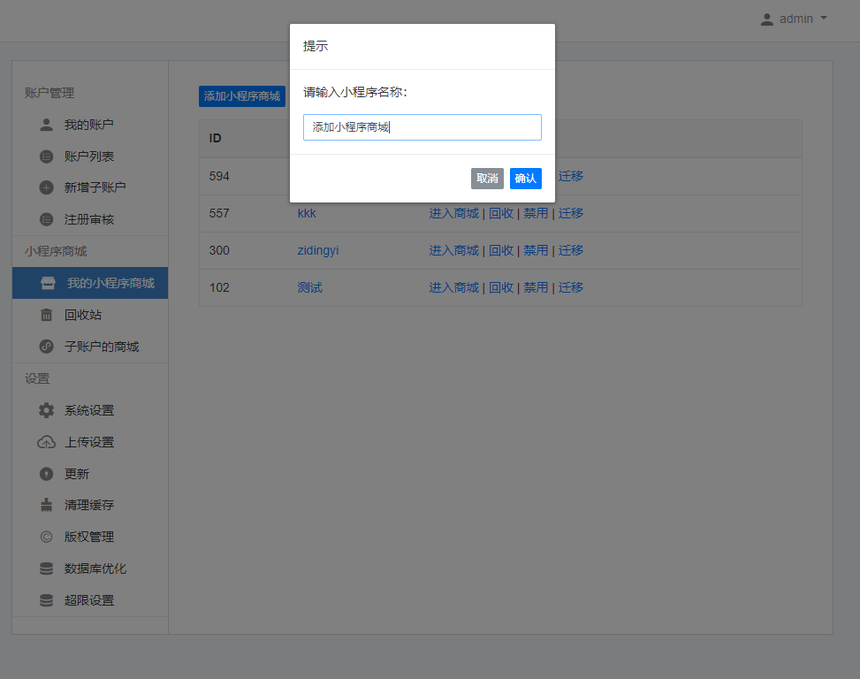Click the broom icon beside 清理缓存
Viewport: 860px width, 679px height.
click(46, 505)
